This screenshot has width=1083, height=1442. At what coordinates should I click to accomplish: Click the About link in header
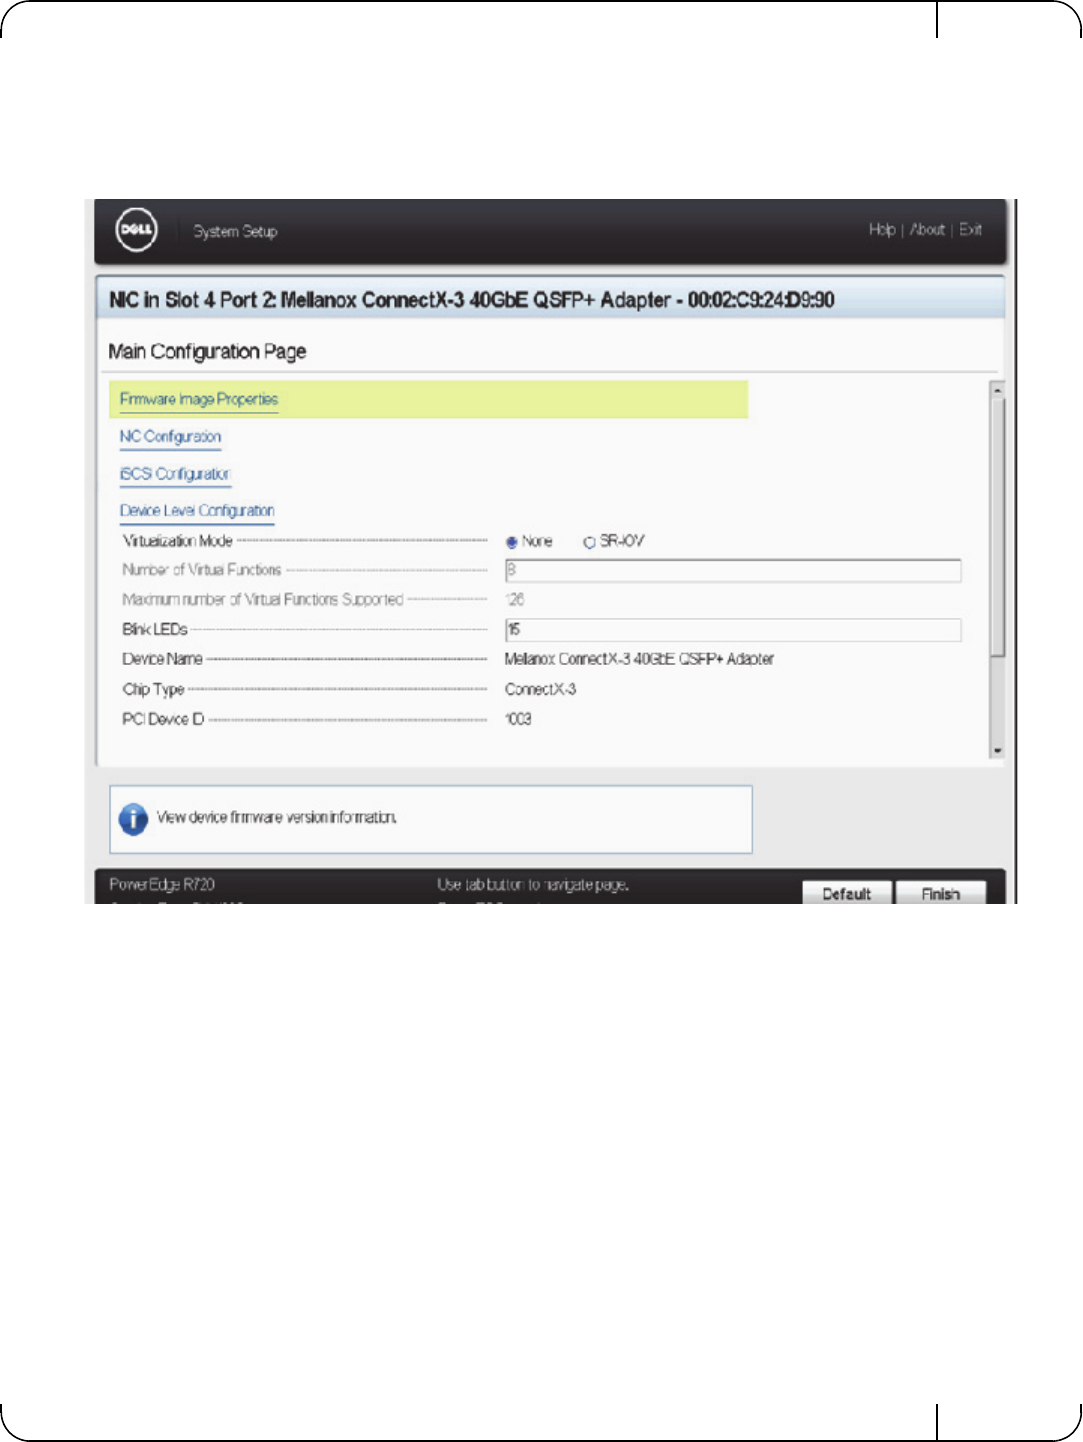tap(927, 229)
